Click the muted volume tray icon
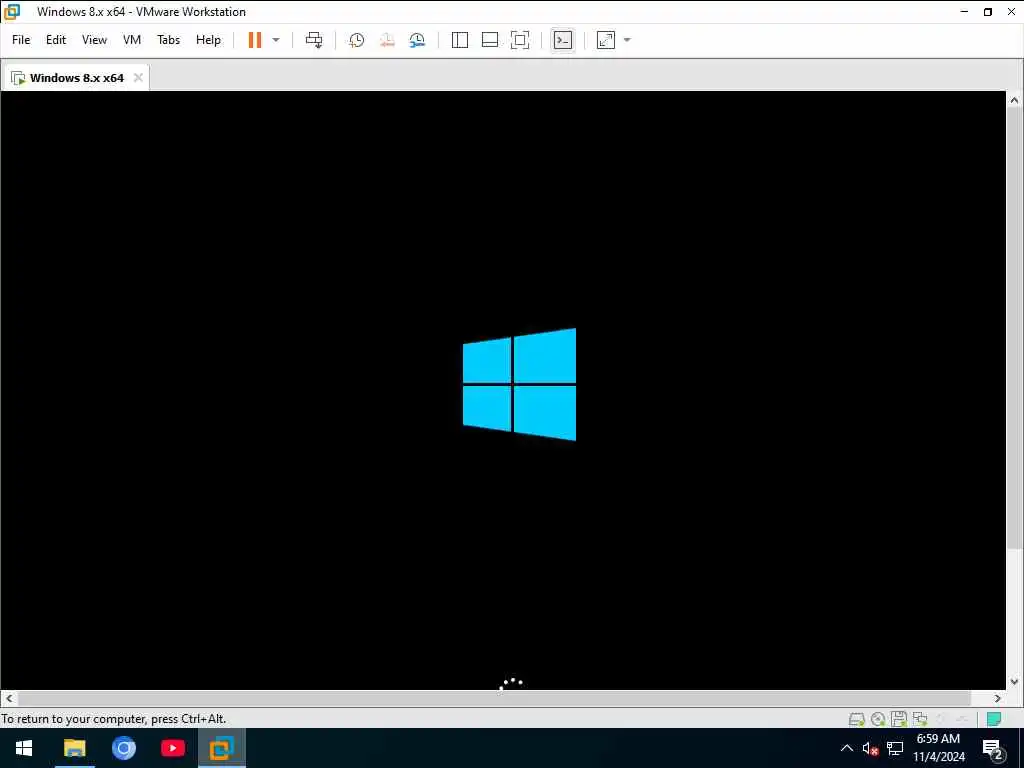This screenshot has height=768, width=1024. coord(870,748)
